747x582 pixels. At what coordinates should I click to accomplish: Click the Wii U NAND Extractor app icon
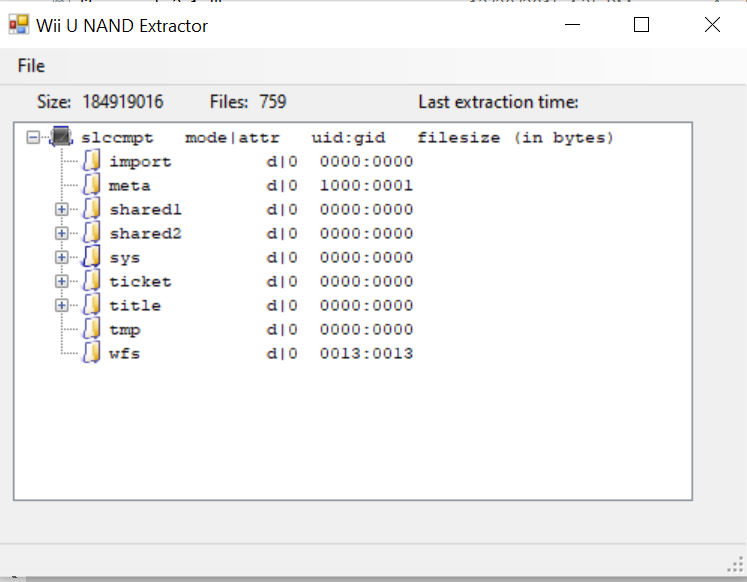[x=19, y=25]
